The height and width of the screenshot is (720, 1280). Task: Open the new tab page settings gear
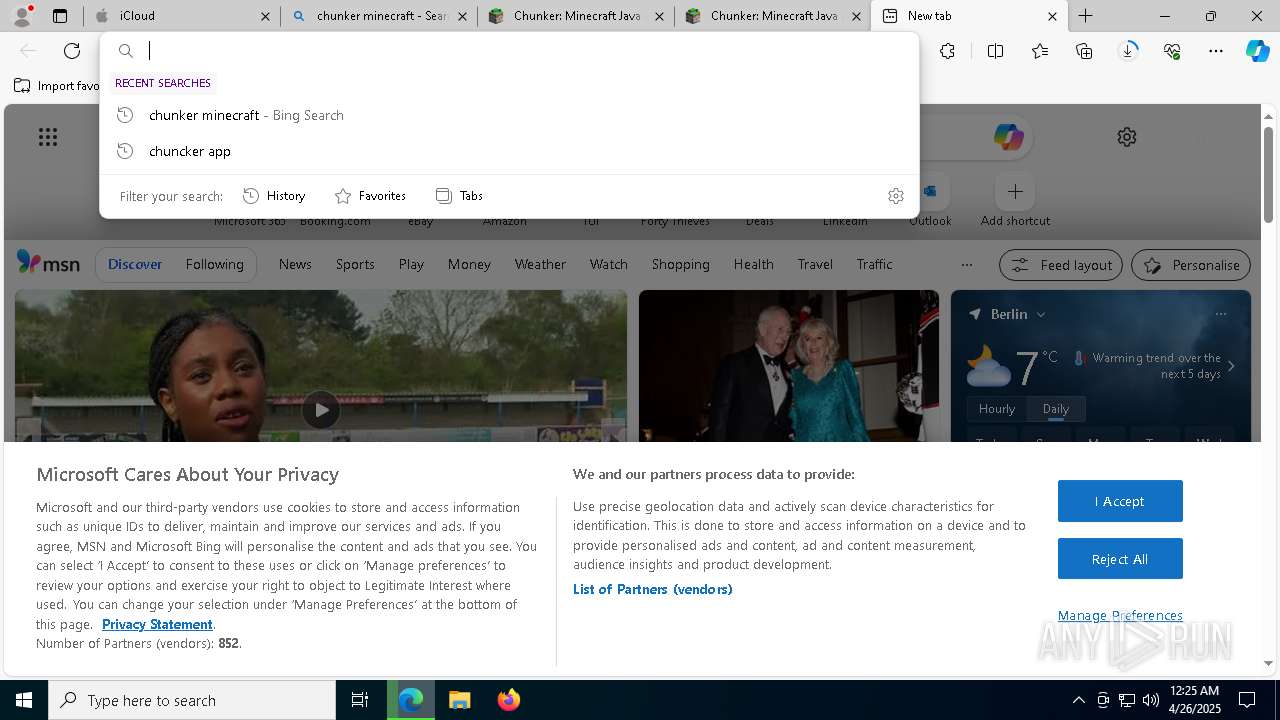[x=1127, y=137]
